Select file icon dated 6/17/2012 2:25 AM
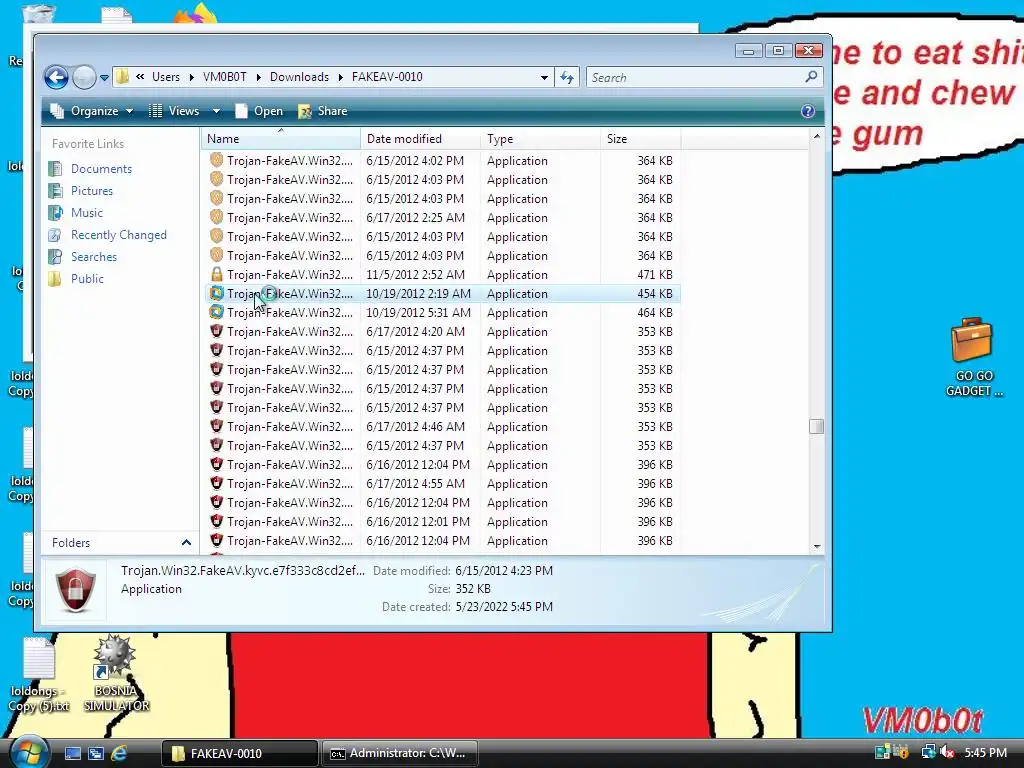Image resolution: width=1024 pixels, height=768 pixels. click(x=216, y=217)
